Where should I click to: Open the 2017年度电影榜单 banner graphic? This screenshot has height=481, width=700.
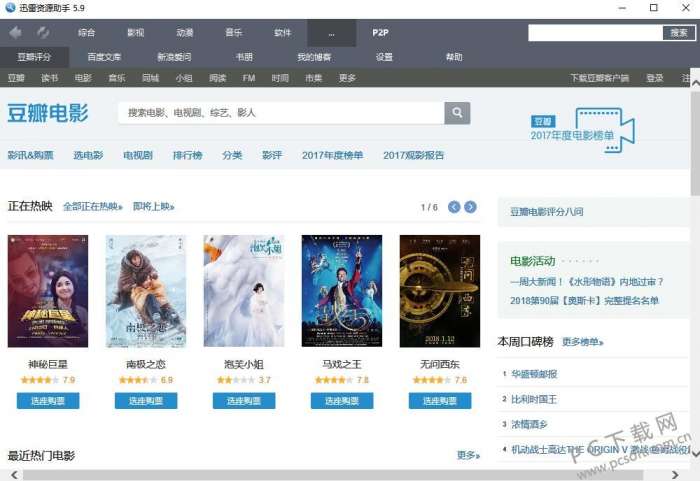[x=583, y=130]
